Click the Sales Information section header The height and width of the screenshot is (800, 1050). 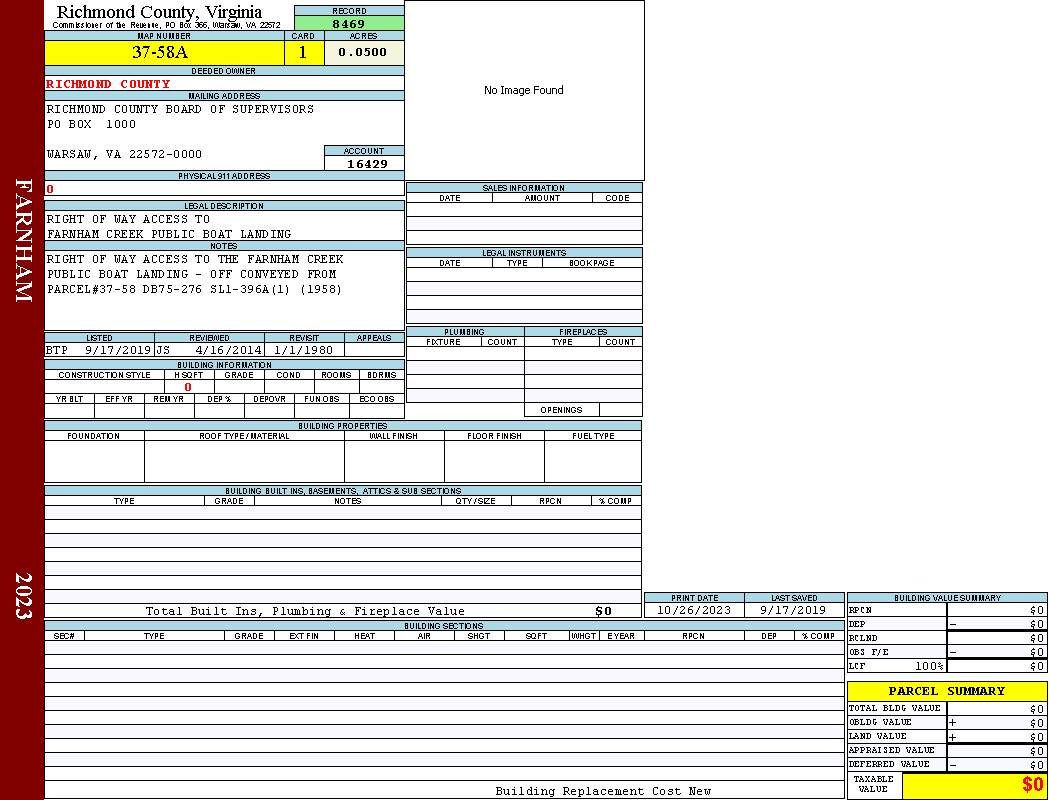pyautogui.click(x=524, y=188)
